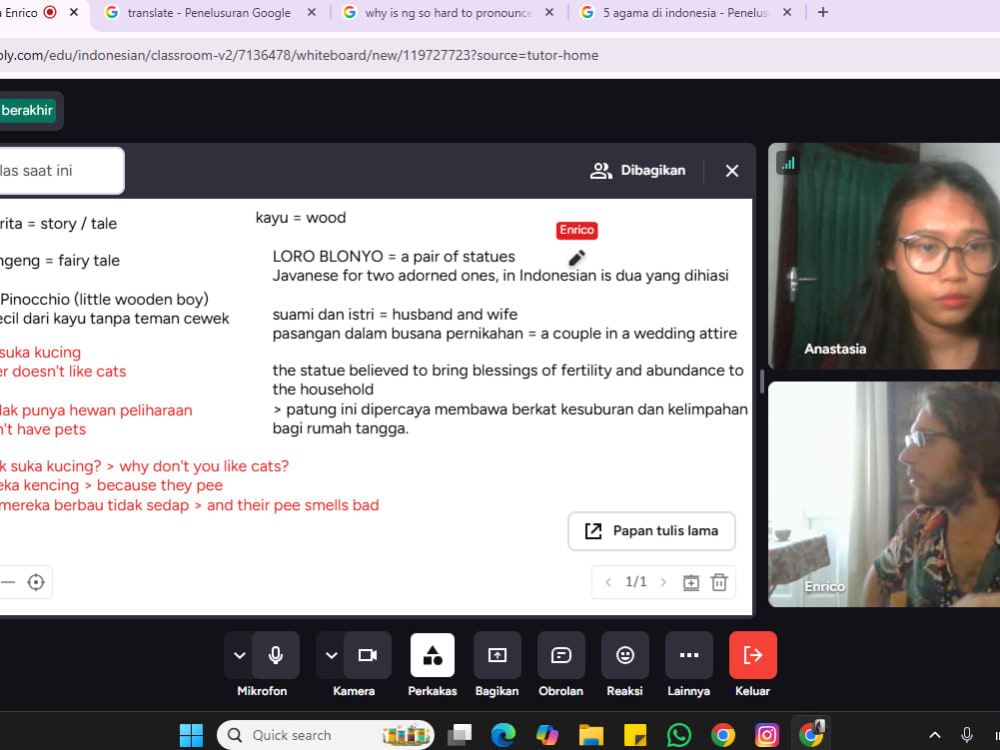
Task: Go to previous whiteboard page
Action: pyautogui.click(x=608, y=582)
